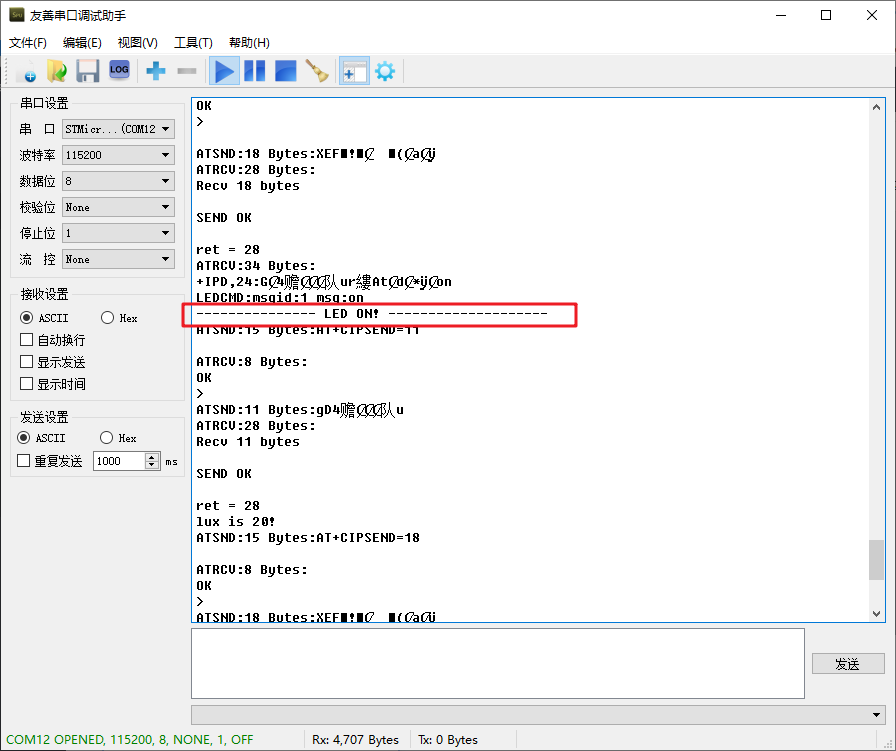Decrease repeat interval with down stepper

152,465
